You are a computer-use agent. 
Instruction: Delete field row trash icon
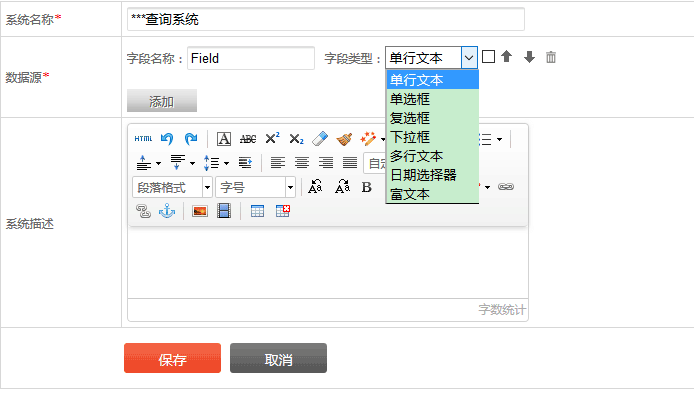pos(551,57)
